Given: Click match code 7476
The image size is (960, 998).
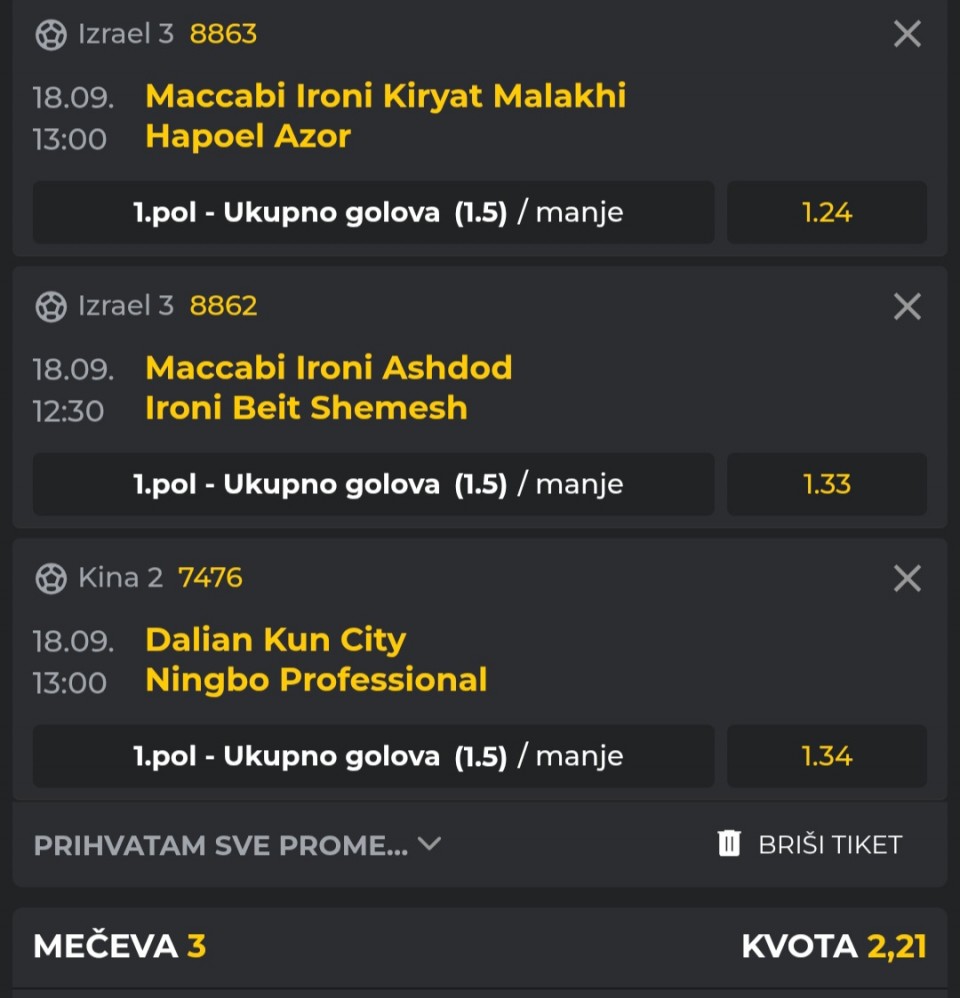Looking at the screenshot, I should tap(210, 578).
